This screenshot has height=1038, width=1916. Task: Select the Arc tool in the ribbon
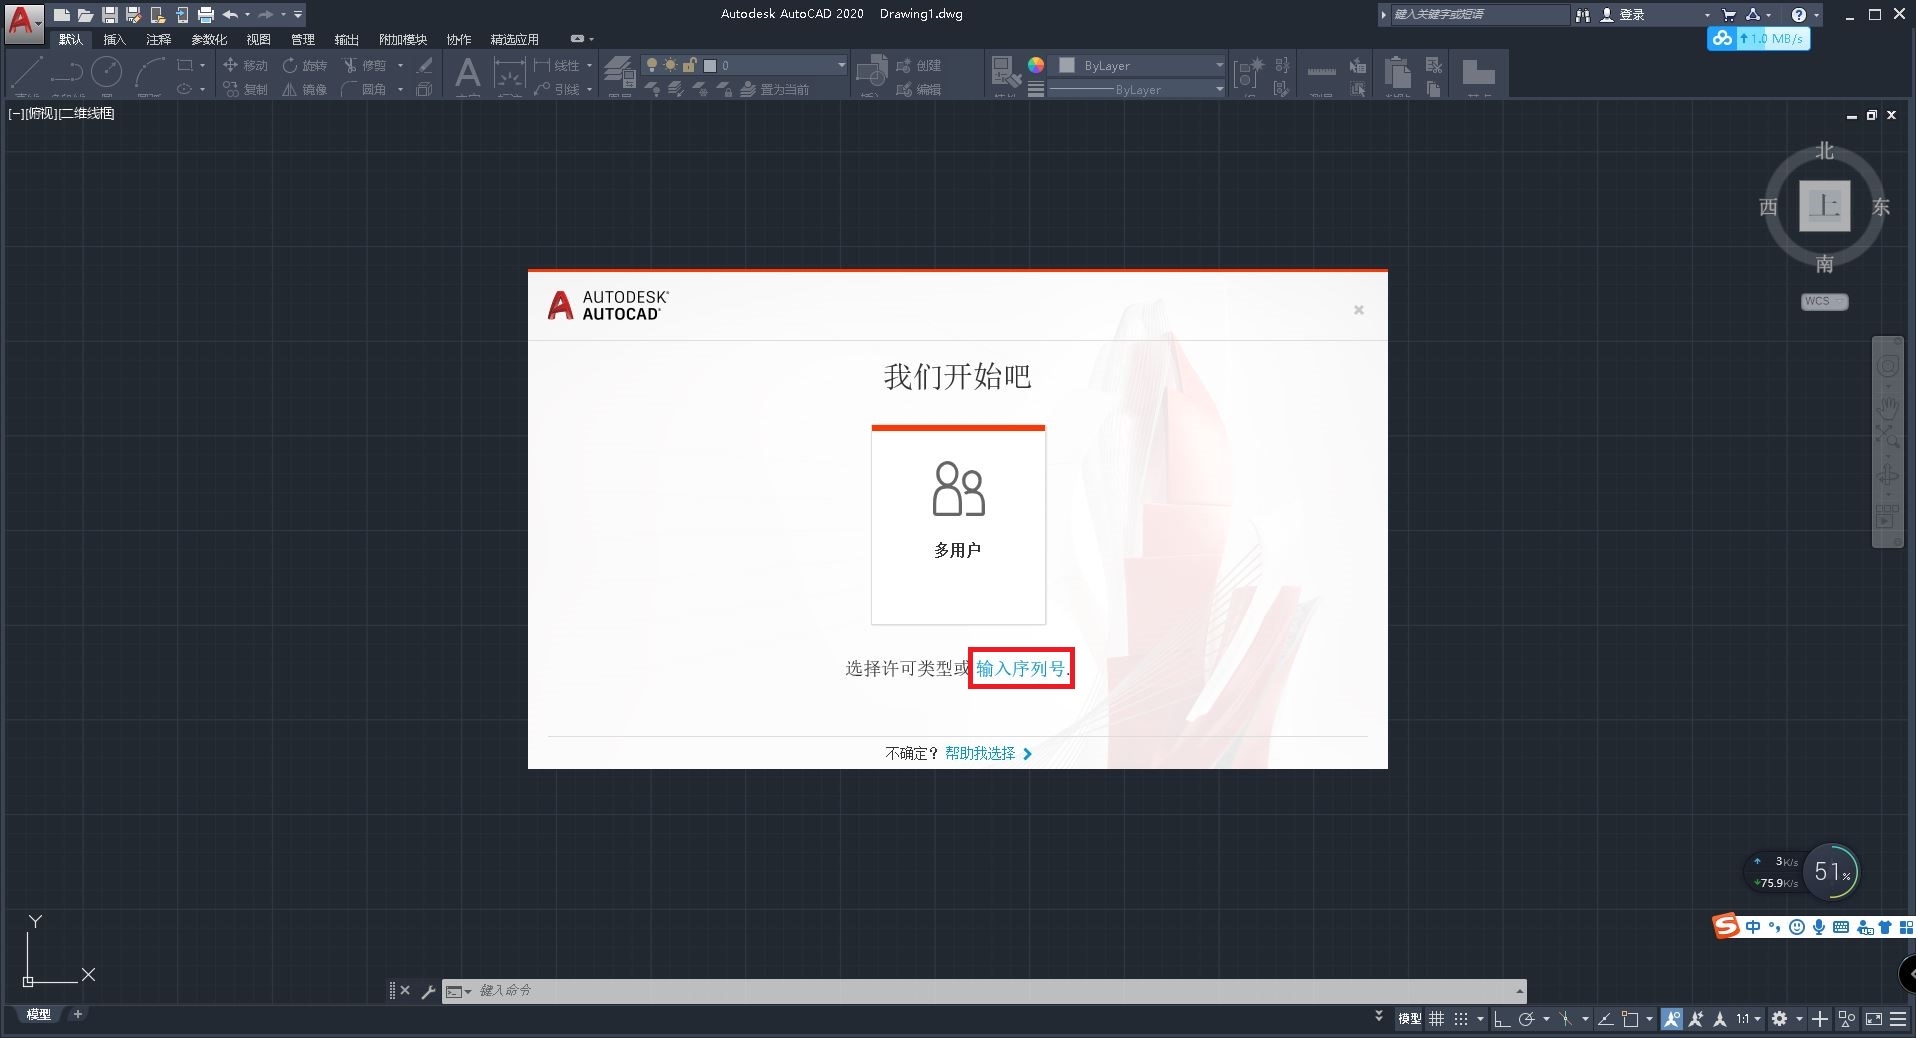(149, 72)
